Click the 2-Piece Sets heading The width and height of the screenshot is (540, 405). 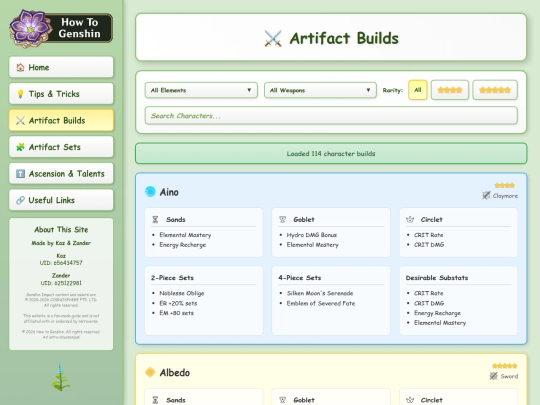[x=172, y=278]
